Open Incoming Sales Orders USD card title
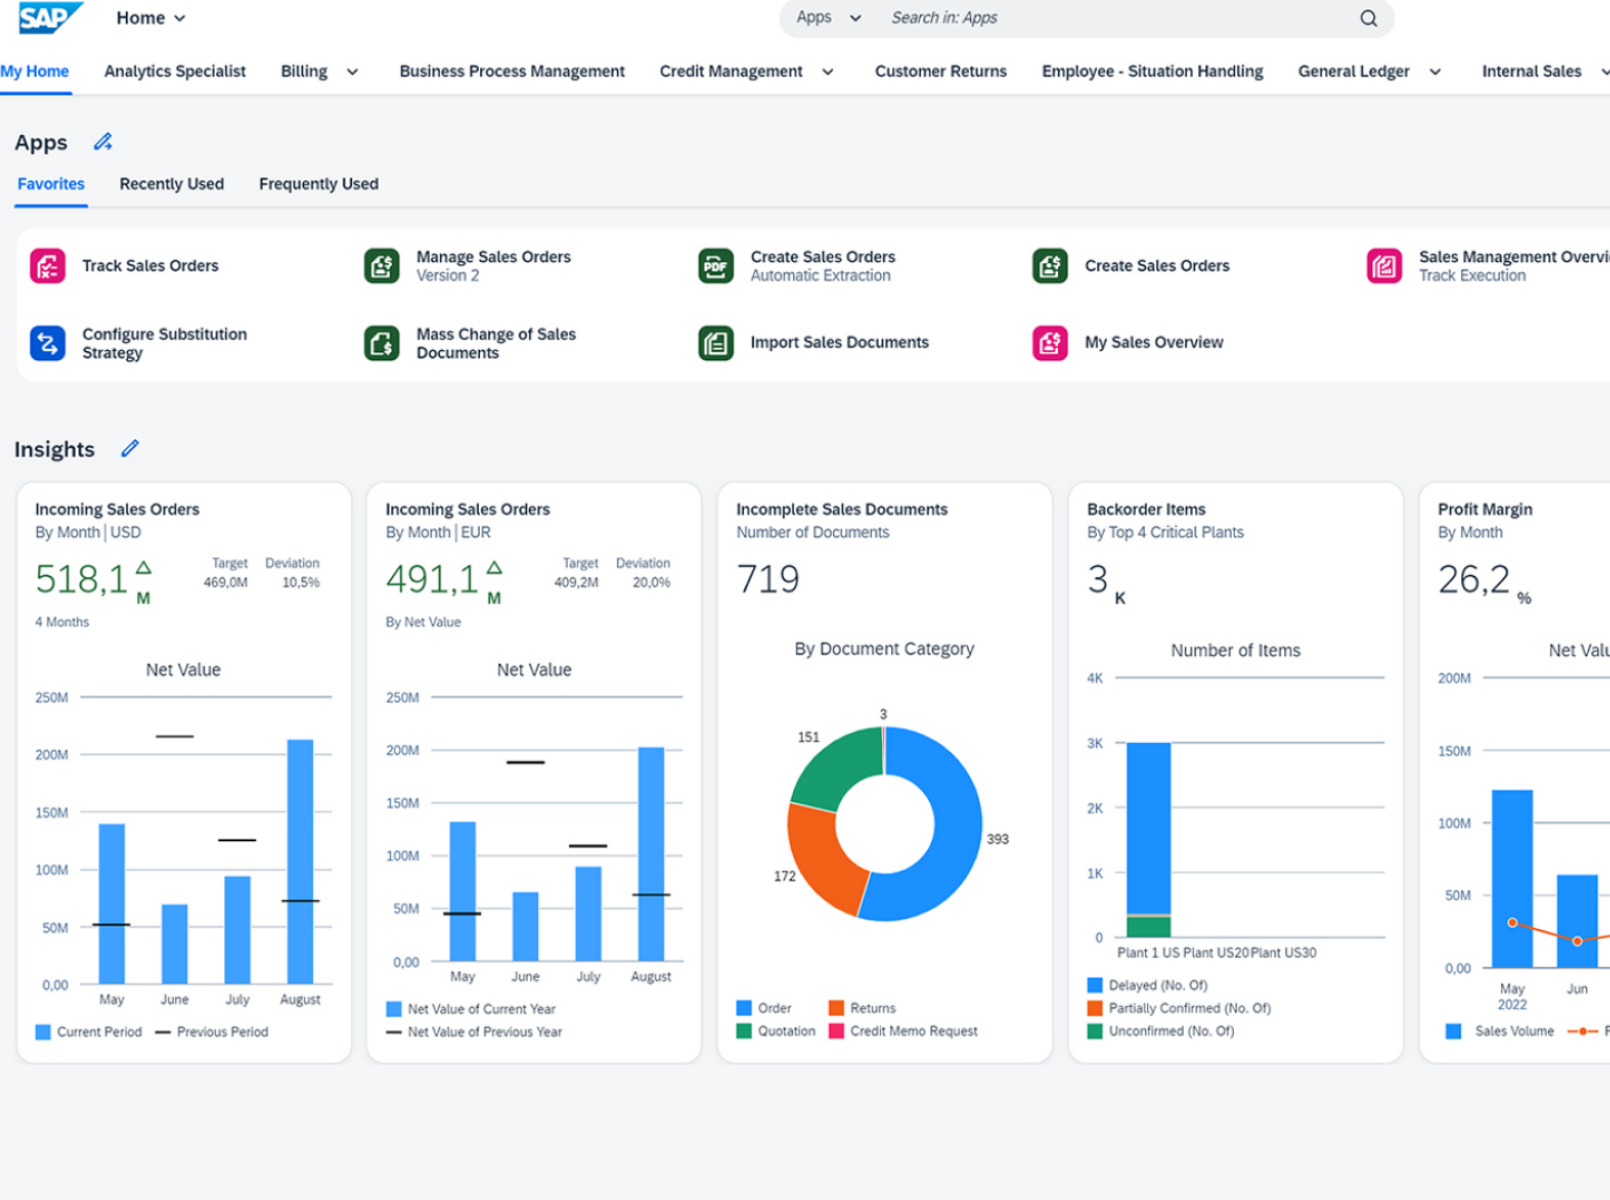Viewport: 1610px width, 1200px height. pos(117,509)
